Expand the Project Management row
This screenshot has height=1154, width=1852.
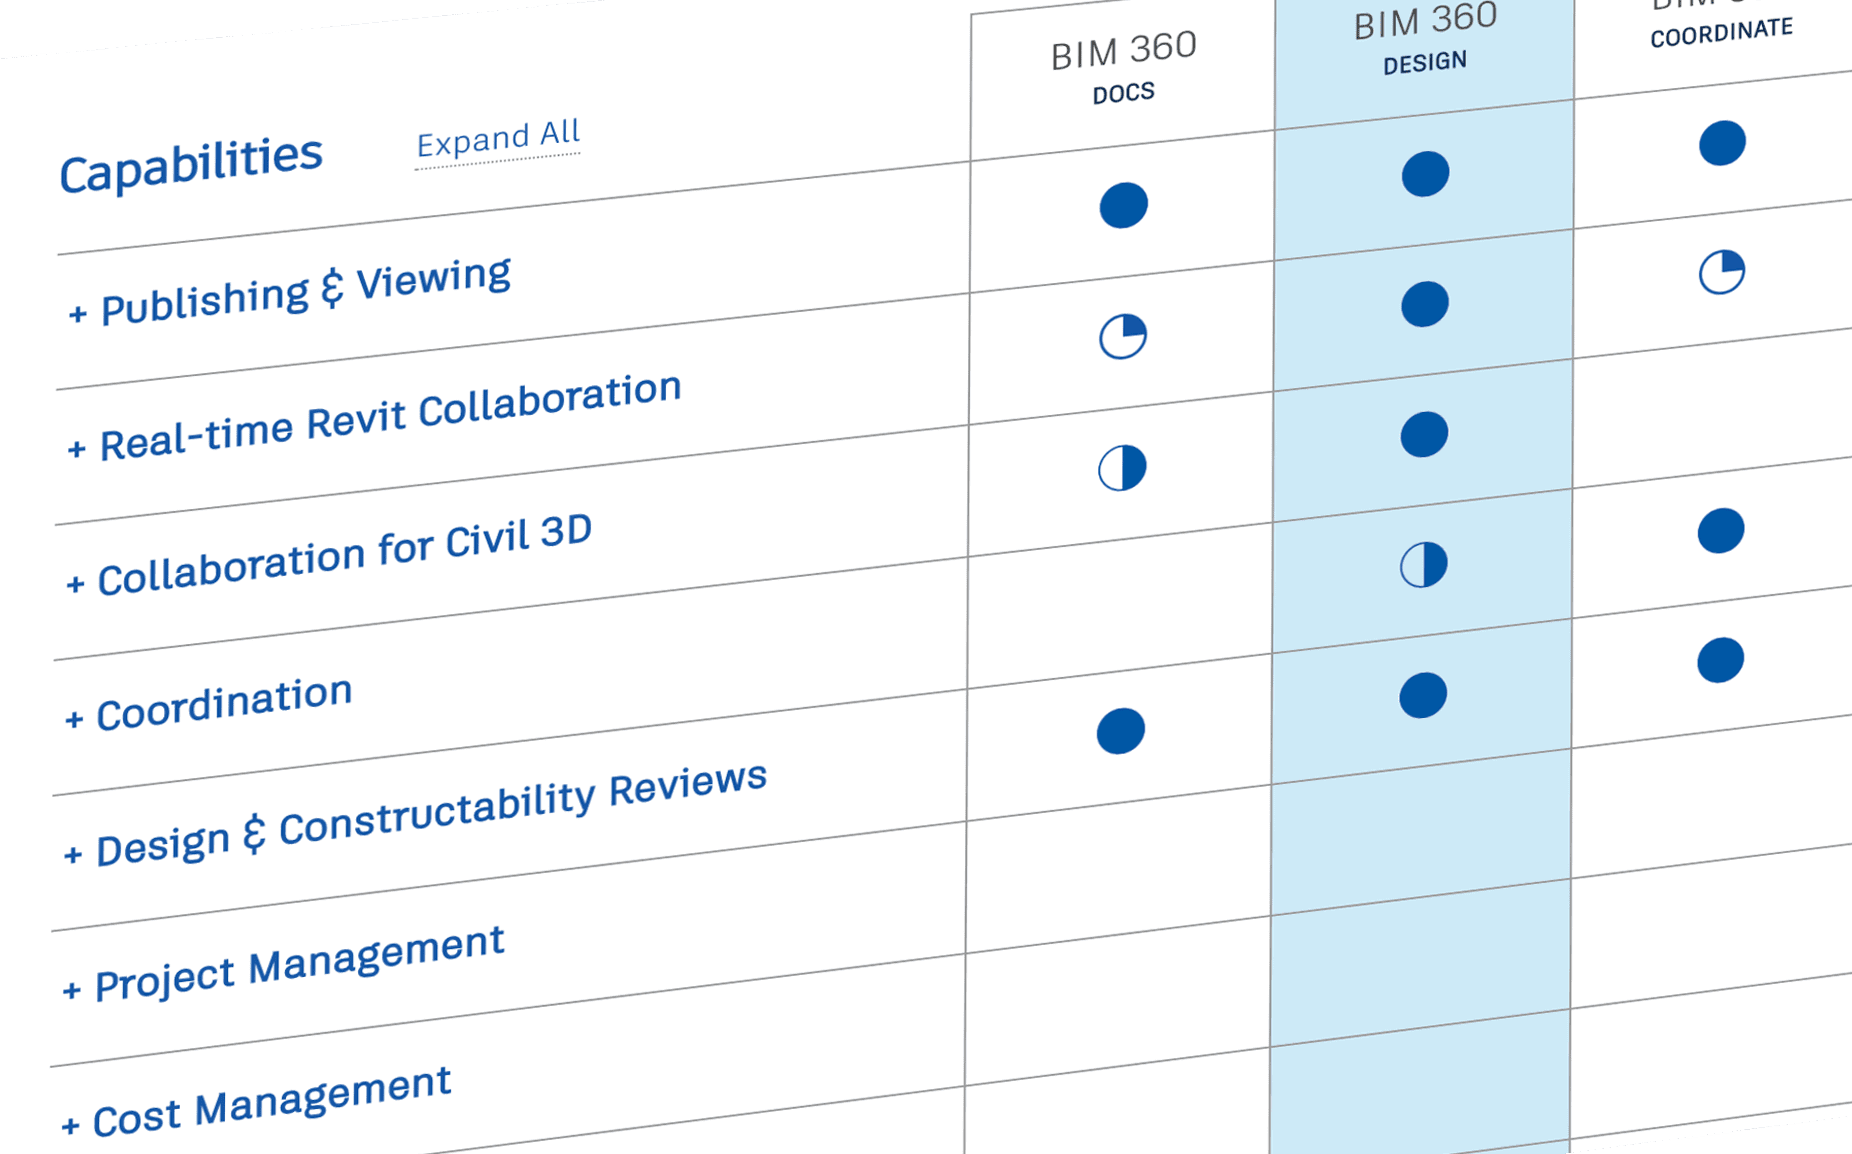click(x=284, y=964)
